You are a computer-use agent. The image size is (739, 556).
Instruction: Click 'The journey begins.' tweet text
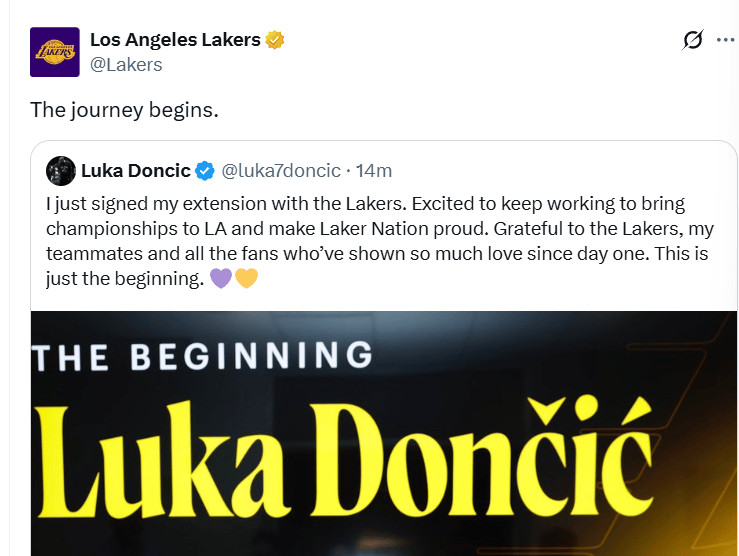(124, 110)
